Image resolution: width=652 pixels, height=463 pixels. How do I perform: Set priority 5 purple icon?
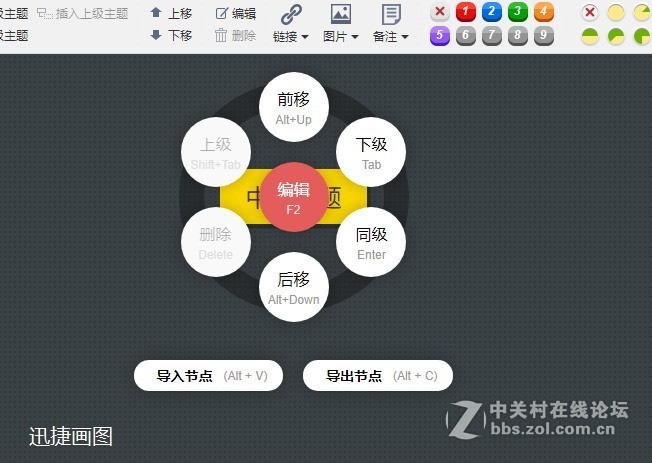tap(440, 36)
